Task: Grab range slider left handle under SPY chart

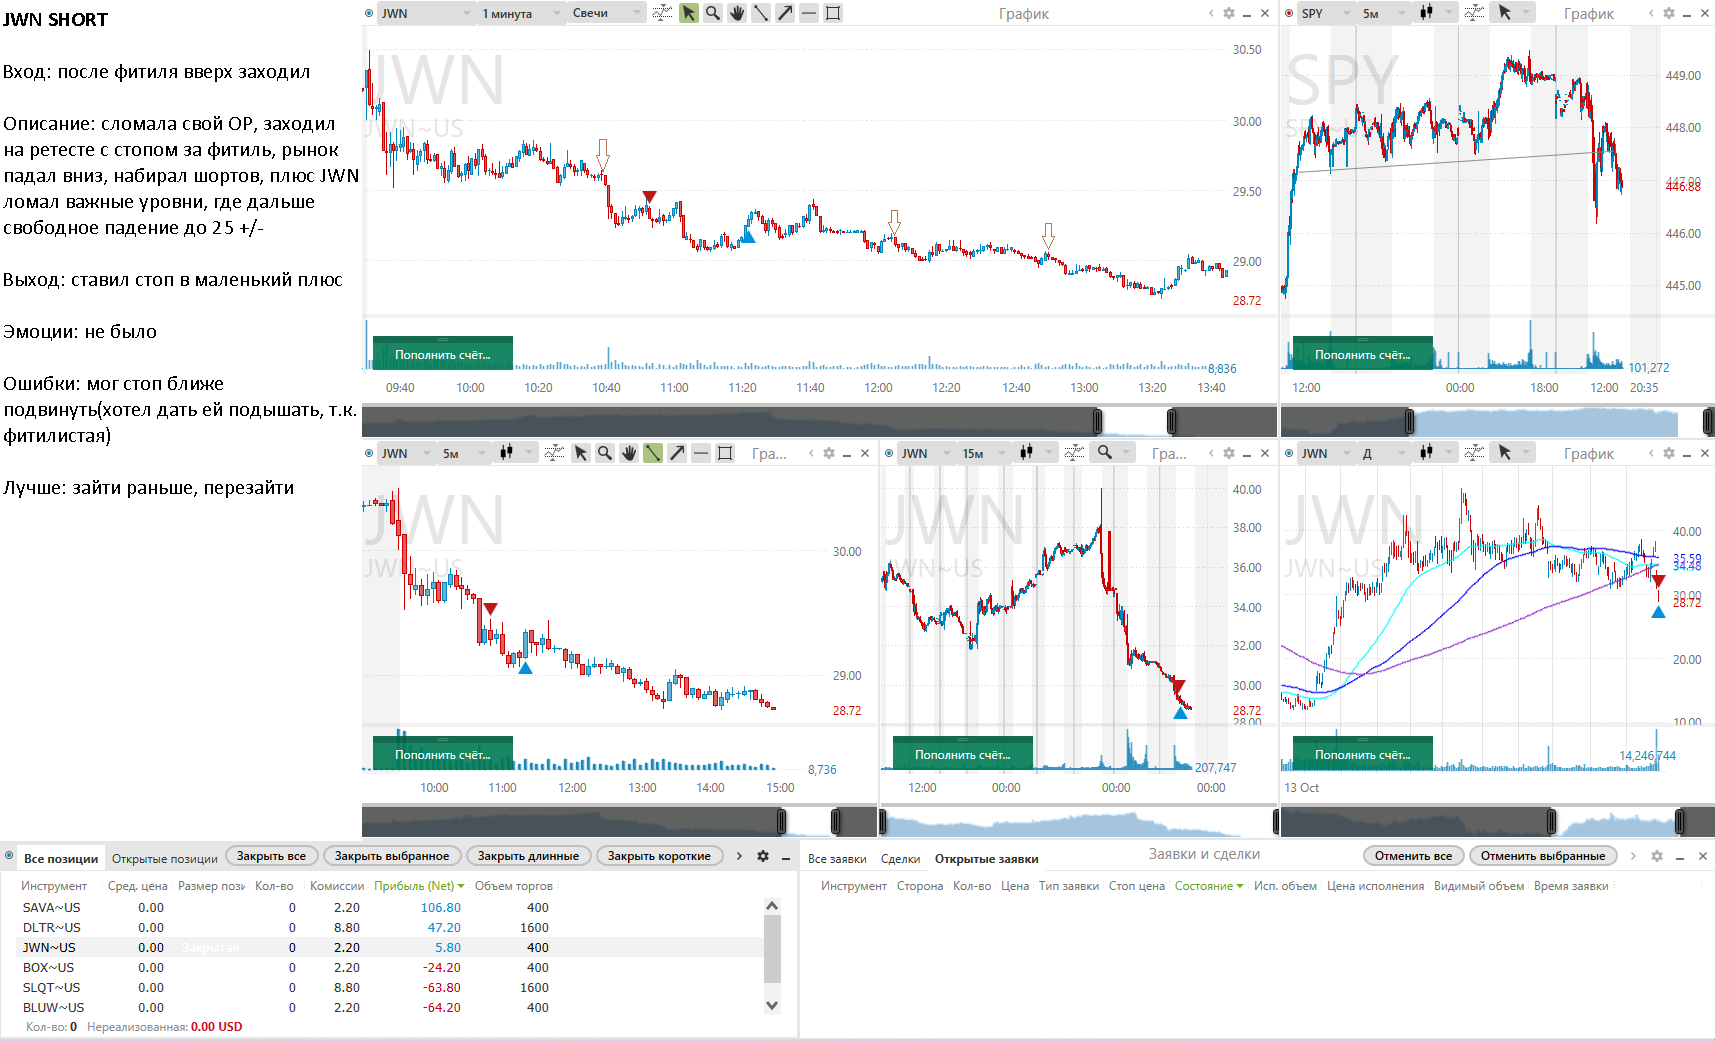Action: point(1409,421)
